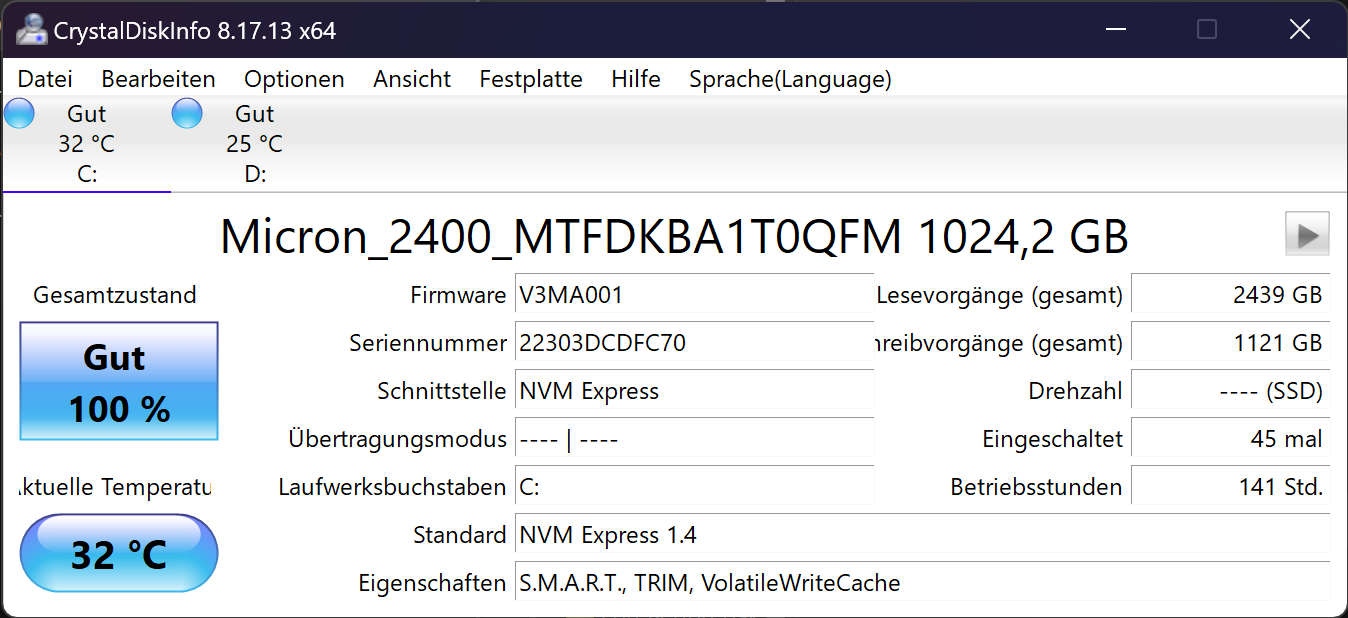This screenshot has height=618, width=1348.
Task: Open the Festplatte menu
Action: click(x=531, y=79)
